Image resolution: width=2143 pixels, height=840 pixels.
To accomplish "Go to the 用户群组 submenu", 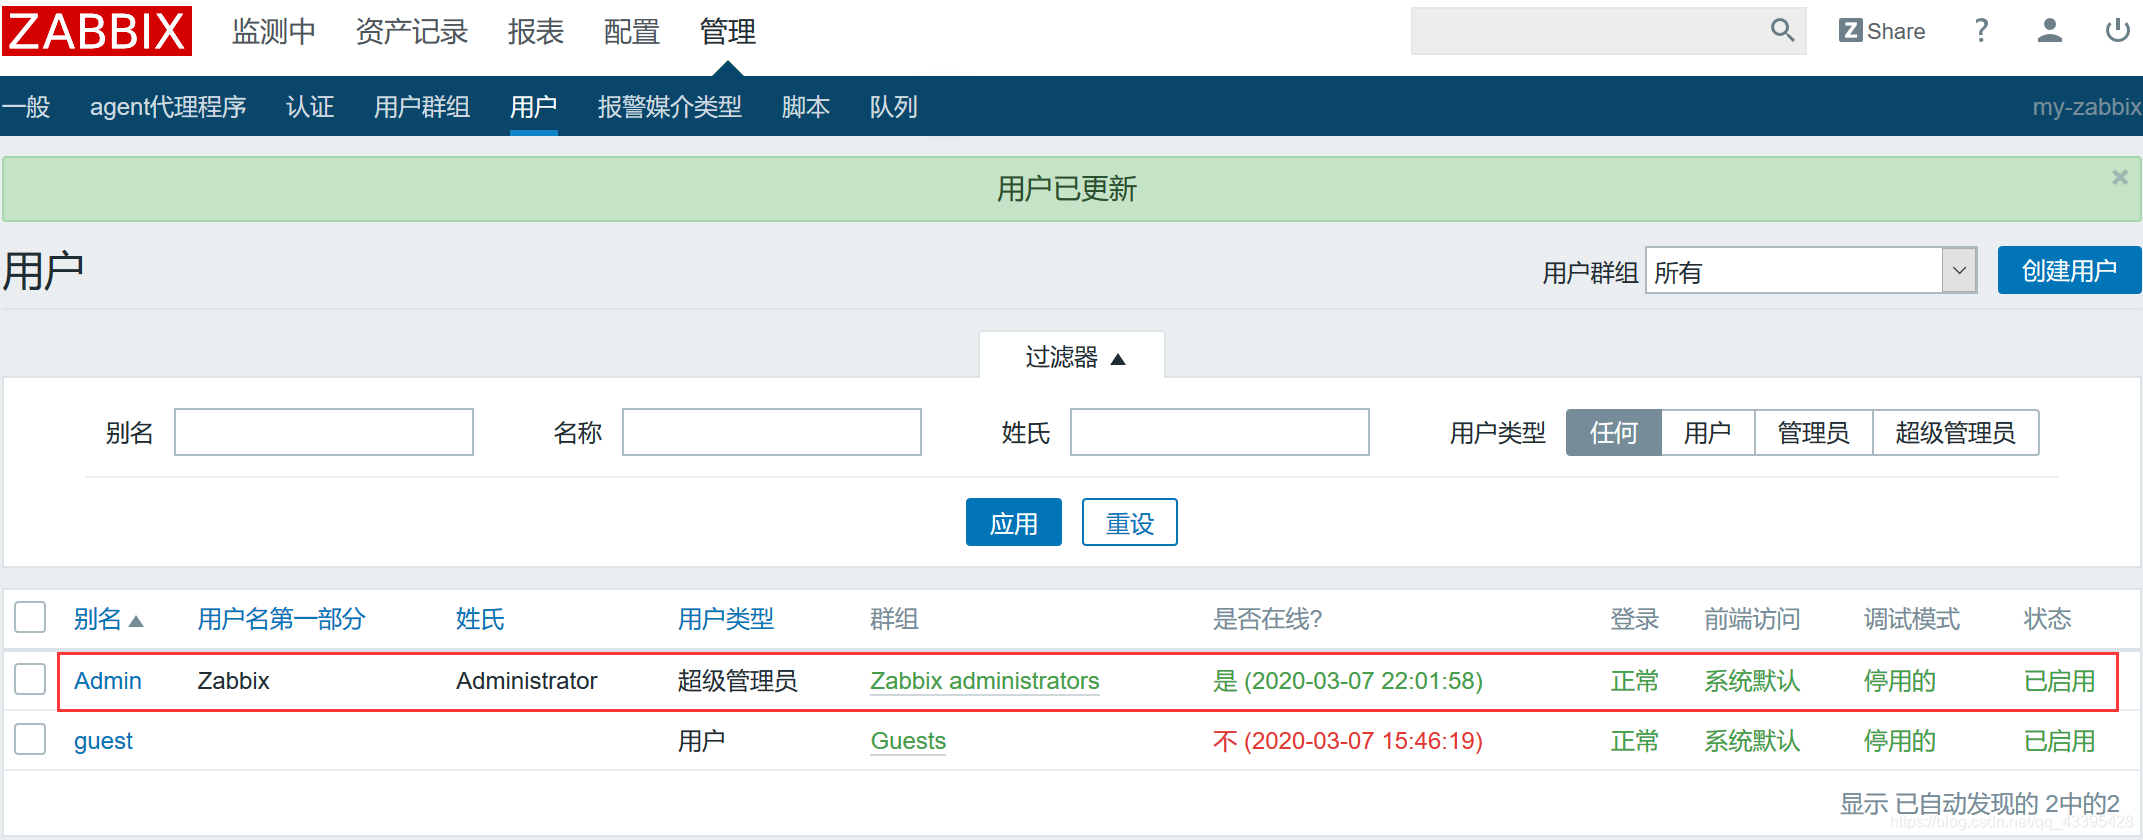I will click(x=422, y=106).
